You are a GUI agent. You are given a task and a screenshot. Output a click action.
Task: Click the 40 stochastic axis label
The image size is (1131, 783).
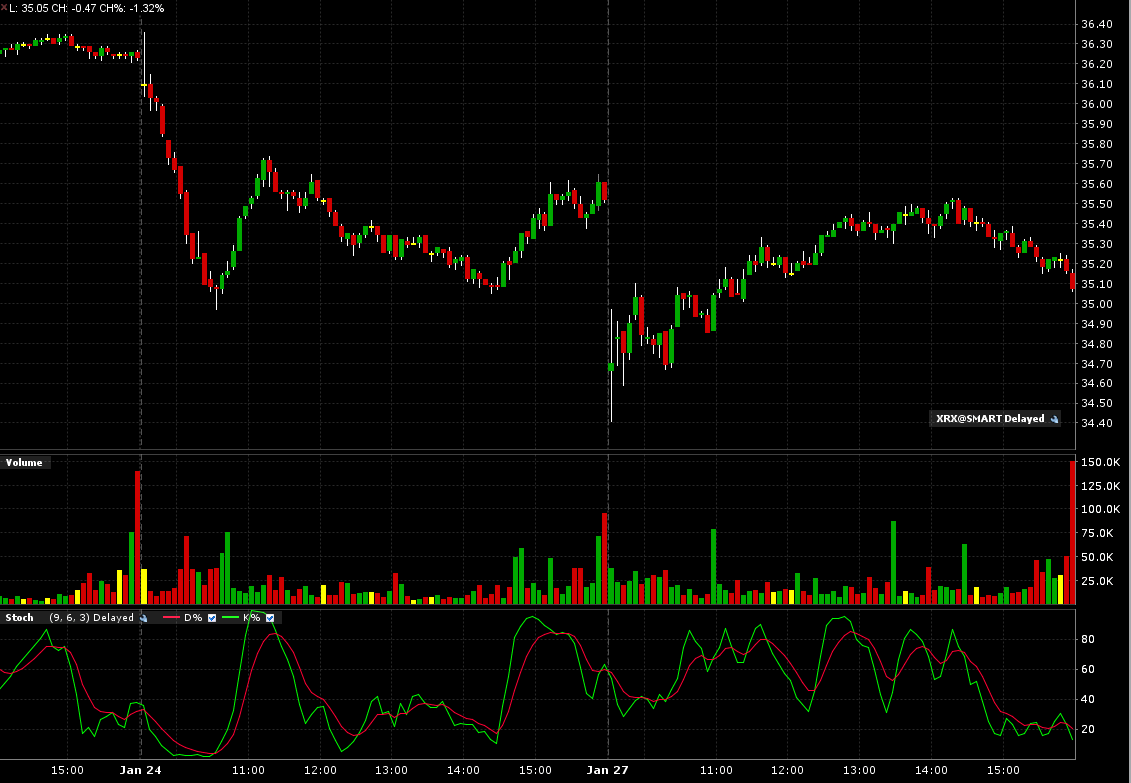coord(1088,699)
